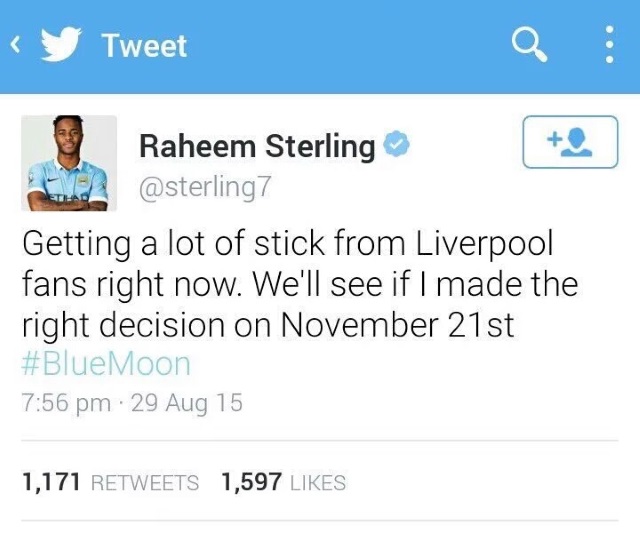The width and height of the screenshot is (640, 542).
Task: Open Raheem Sterling's profile picture
Action: [x=69, y=163]
